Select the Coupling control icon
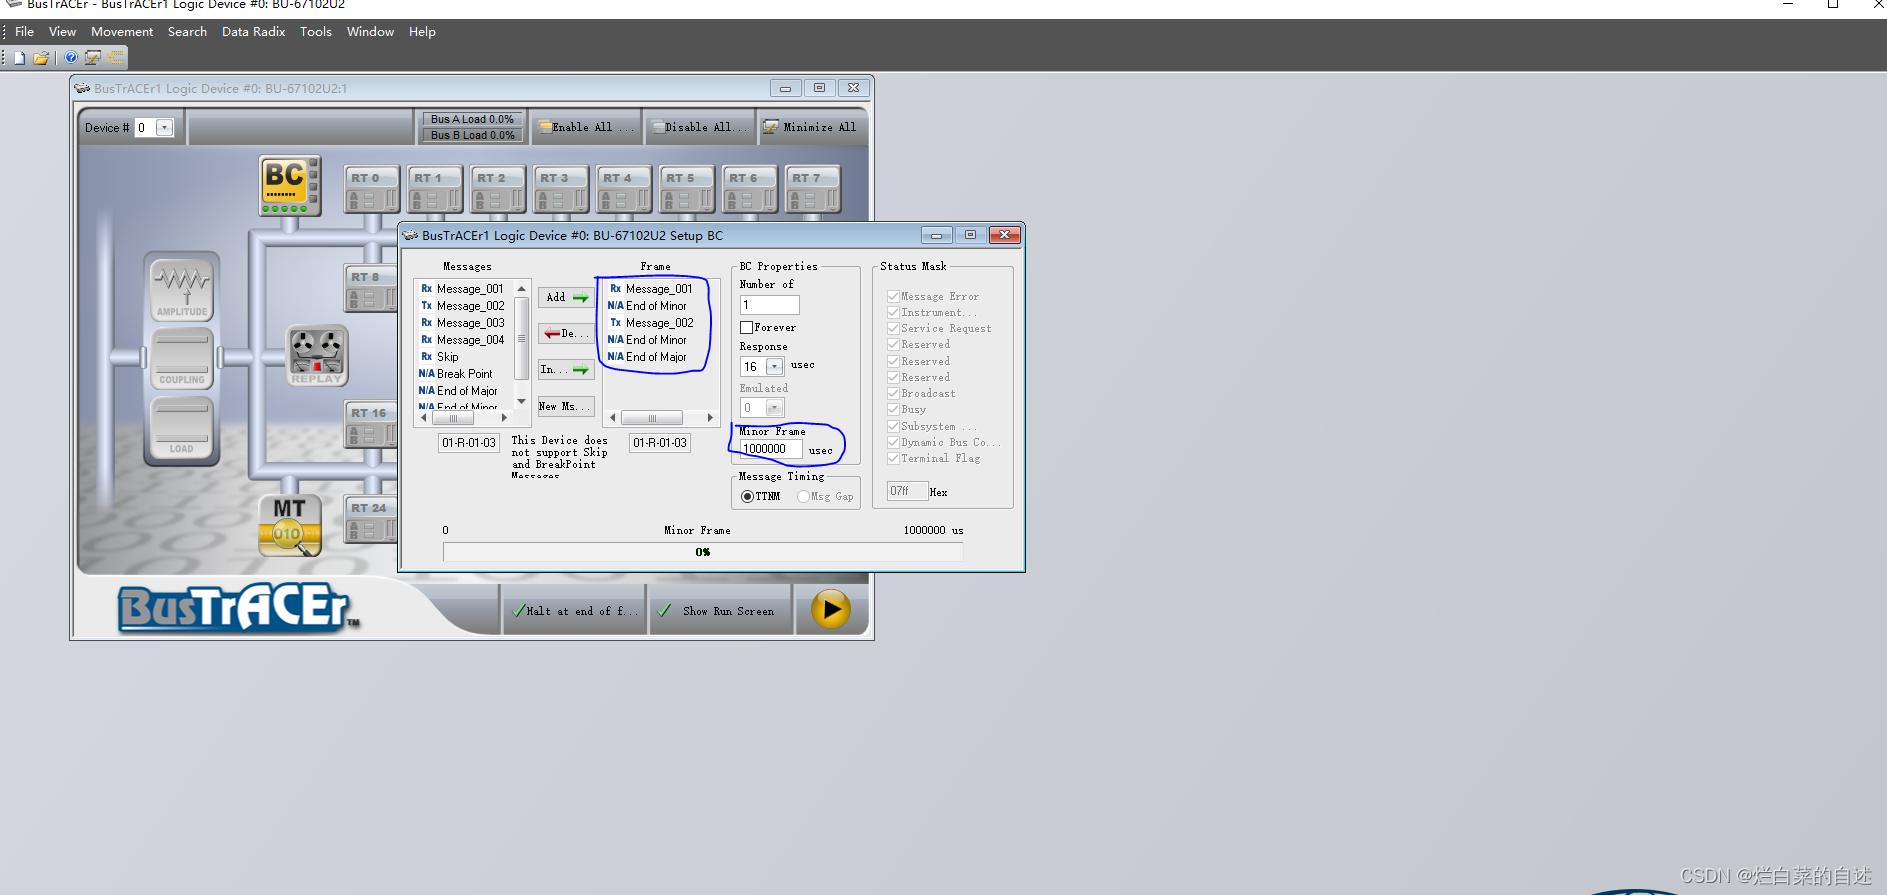The image size is (1887, 895). click(x=182, y=357)
